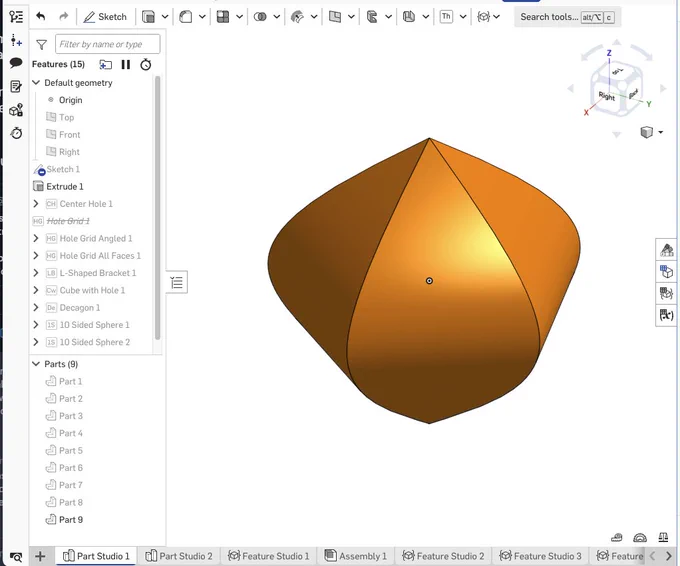Click the rollback pause bars icon
Image resolution: width=680 pixels, height=566 pixels.
pos(126,65)
